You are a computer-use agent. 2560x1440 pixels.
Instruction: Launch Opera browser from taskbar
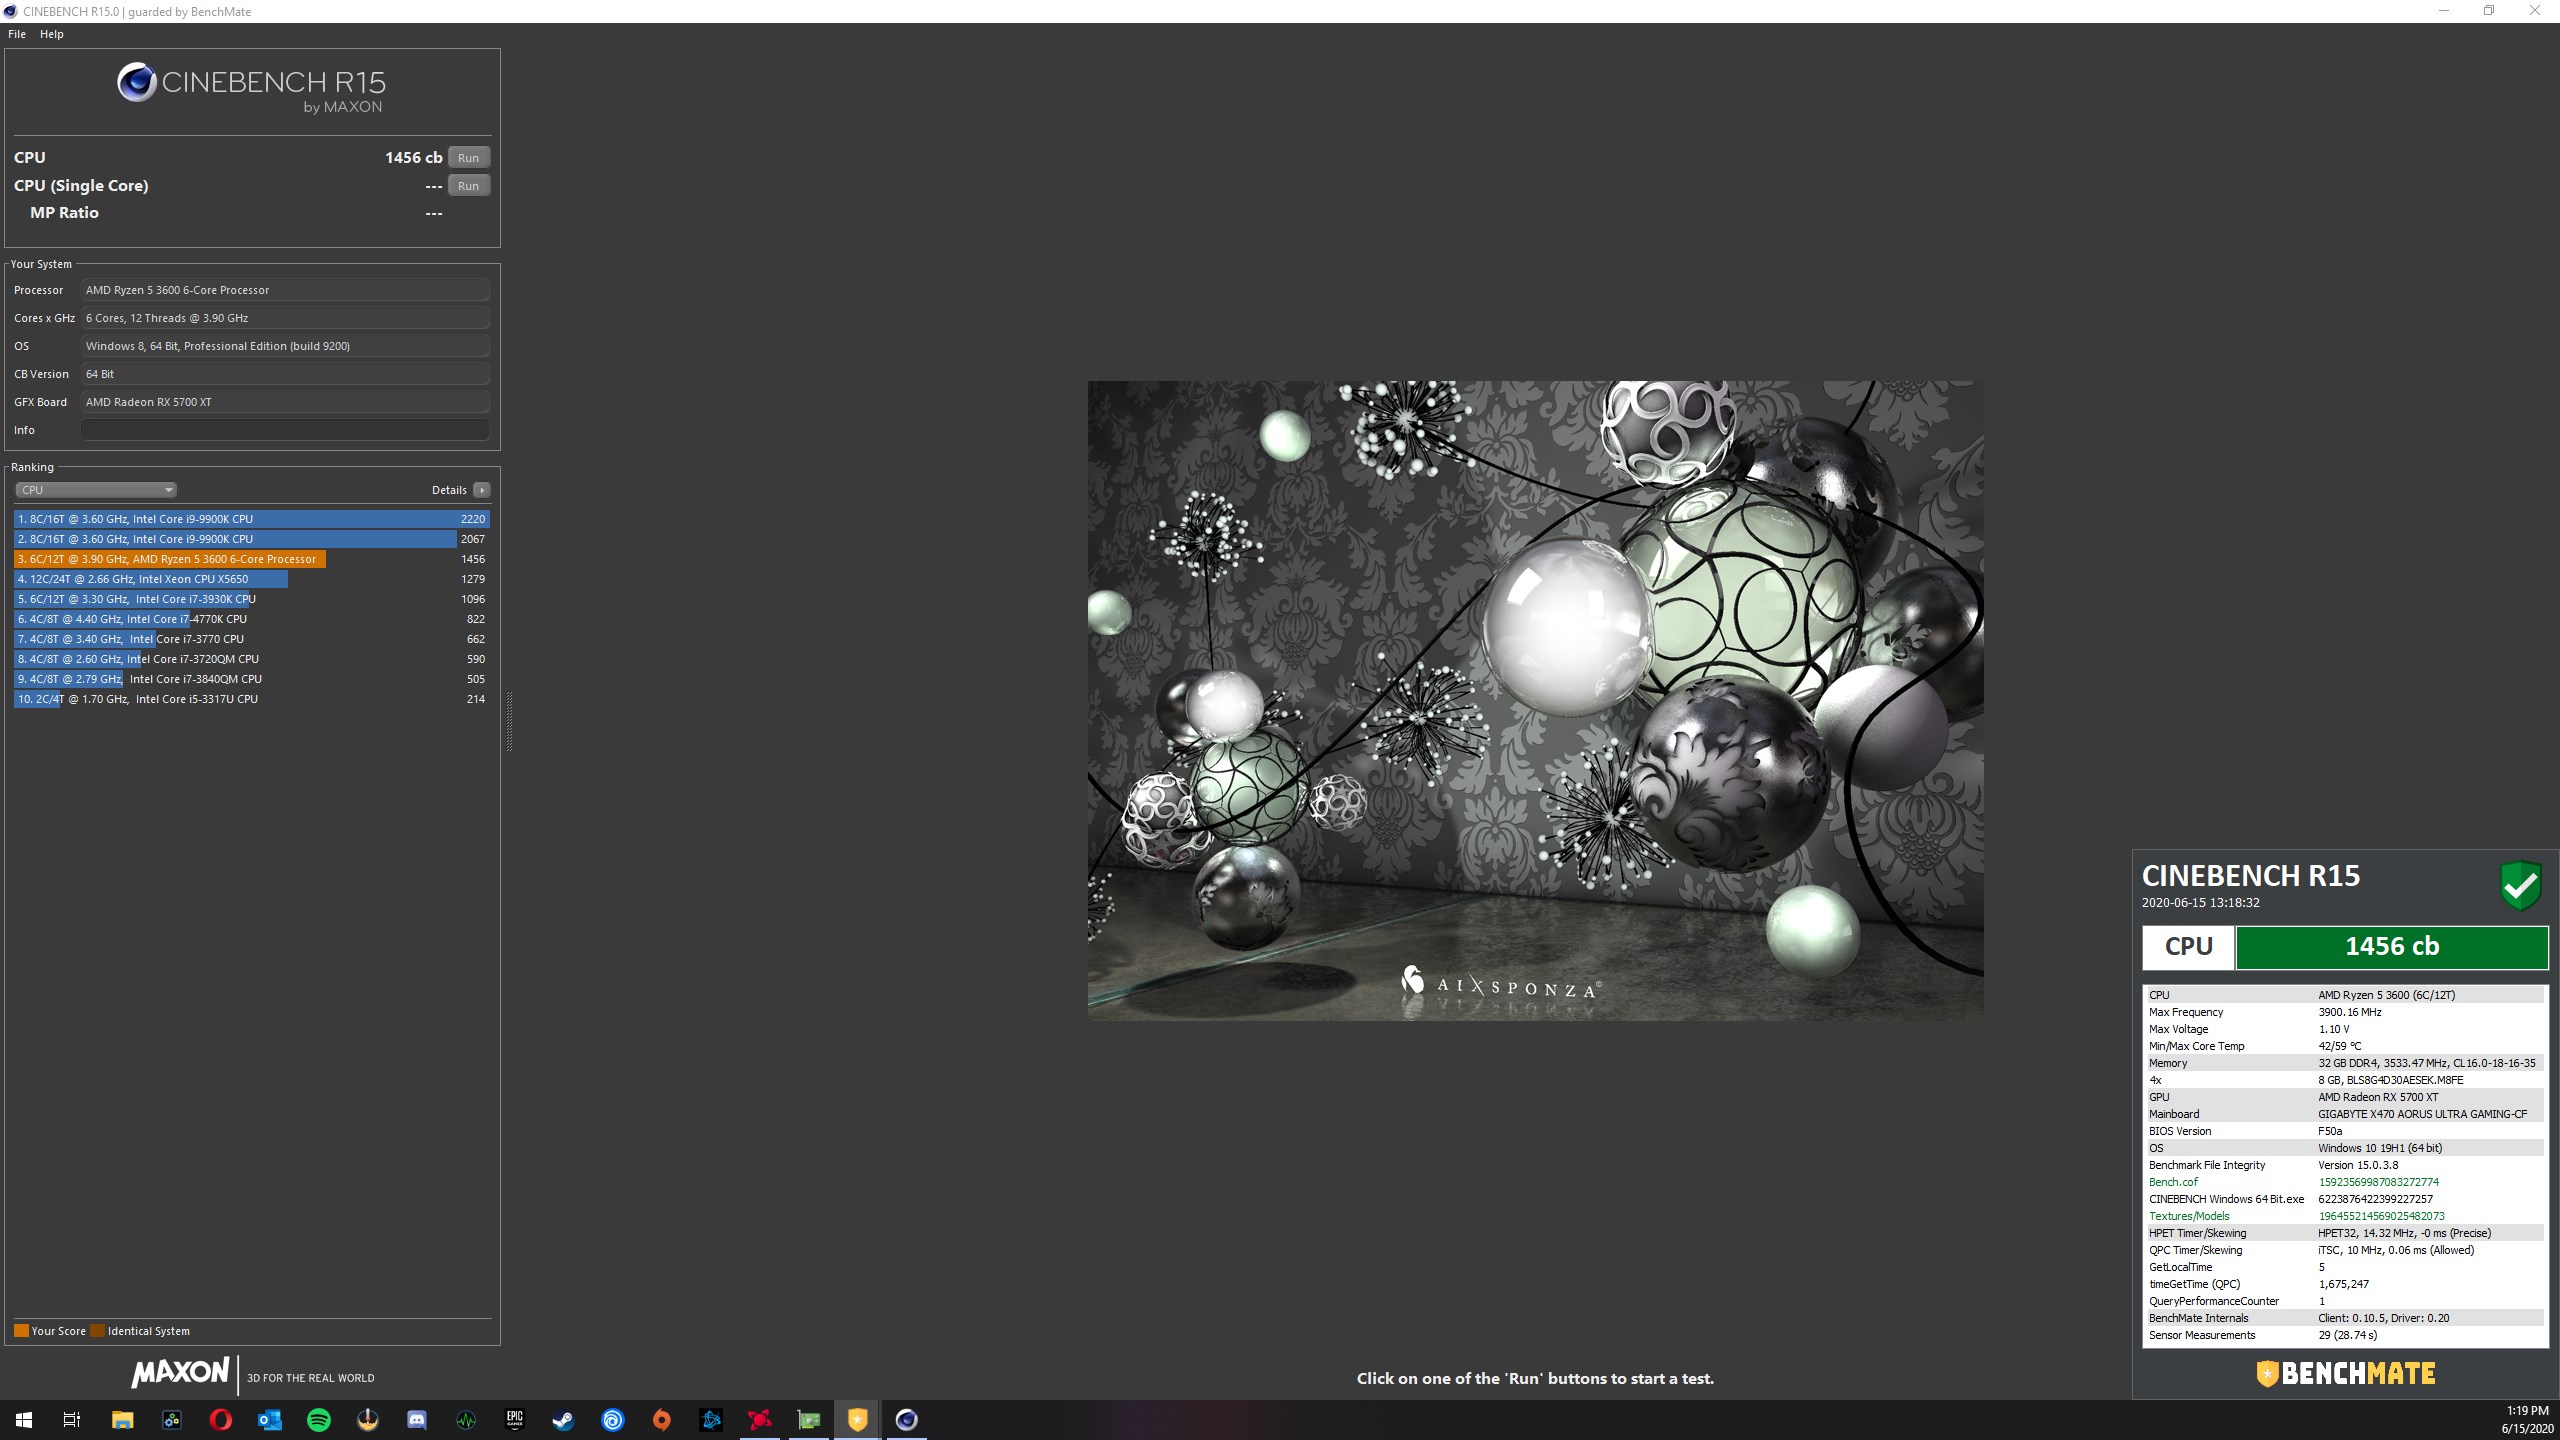click(x=221, y=1420)
